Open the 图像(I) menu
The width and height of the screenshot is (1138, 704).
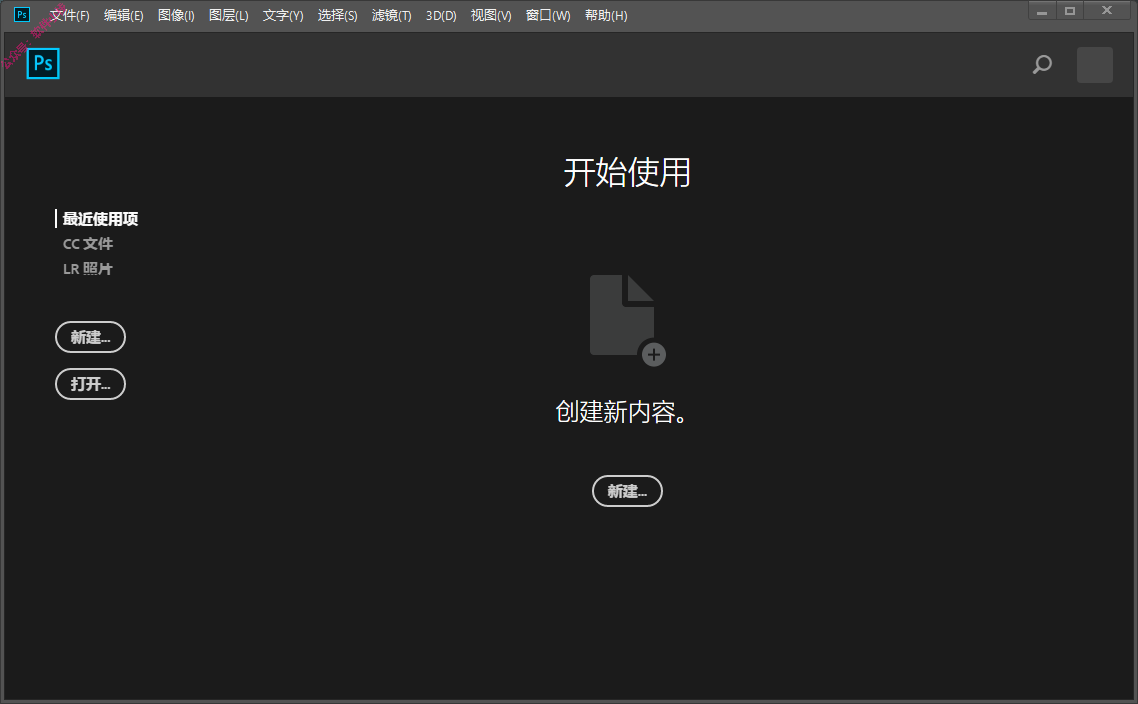pos(176,15)
